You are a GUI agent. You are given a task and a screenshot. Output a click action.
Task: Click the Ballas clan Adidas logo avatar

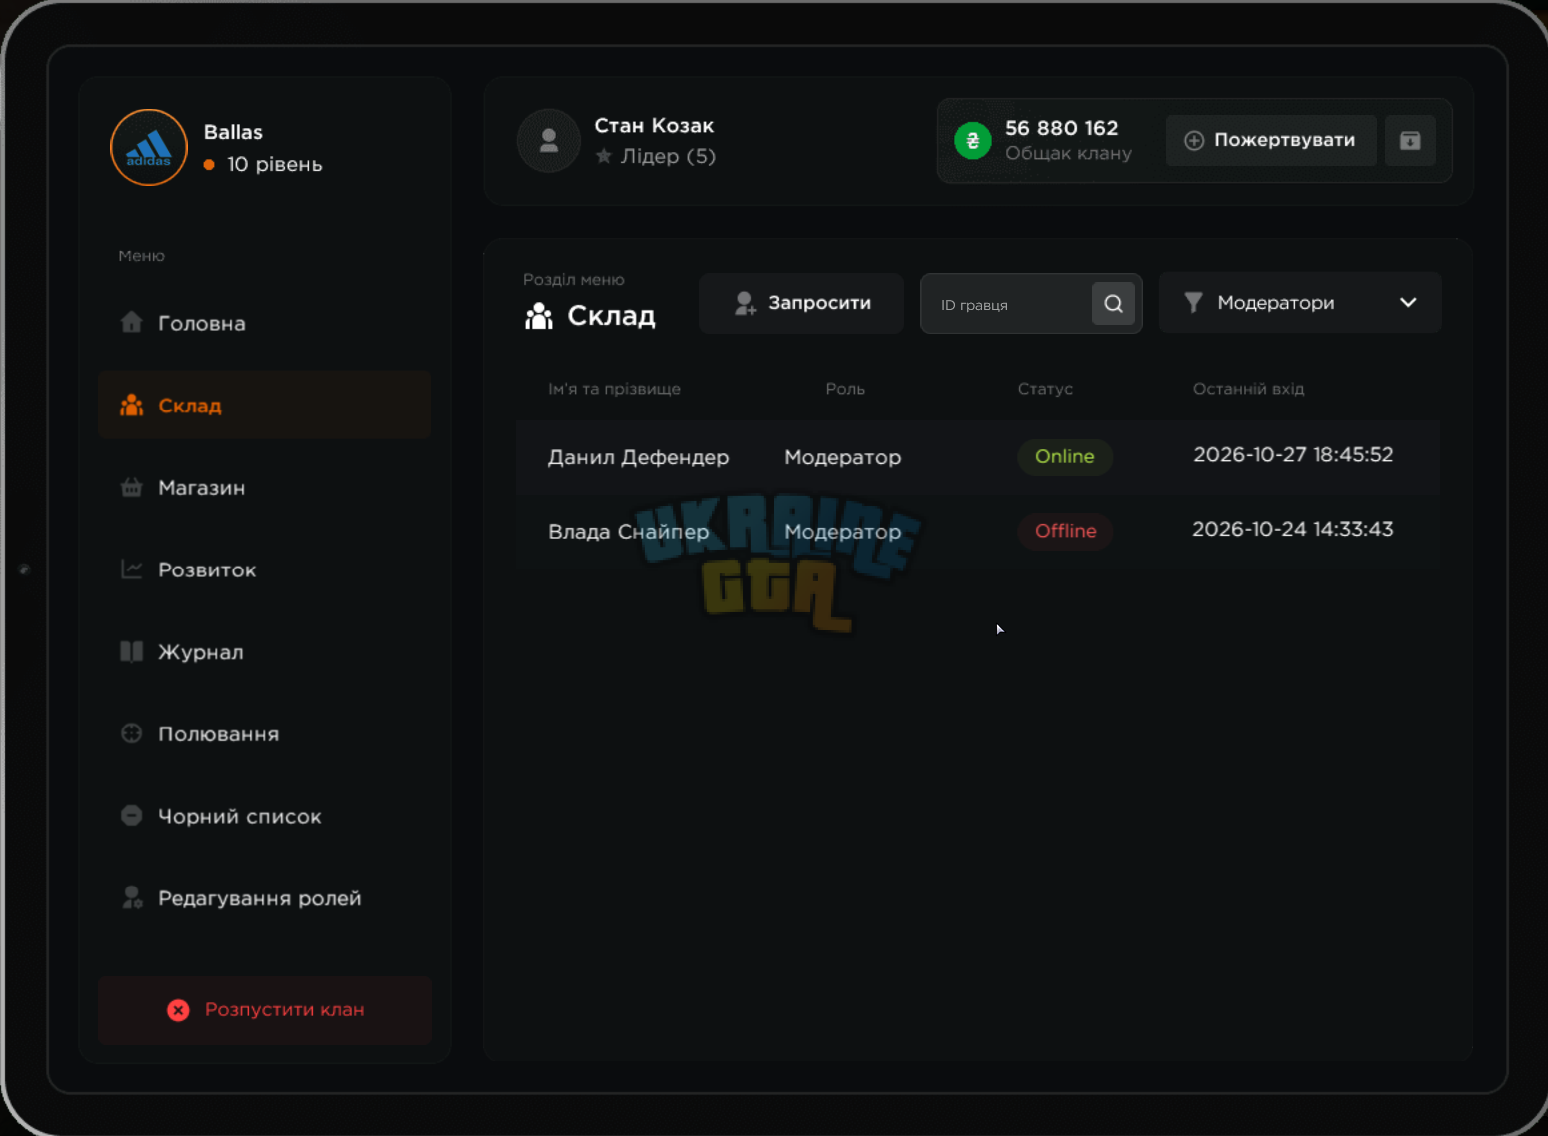click(x=149, y=148)
